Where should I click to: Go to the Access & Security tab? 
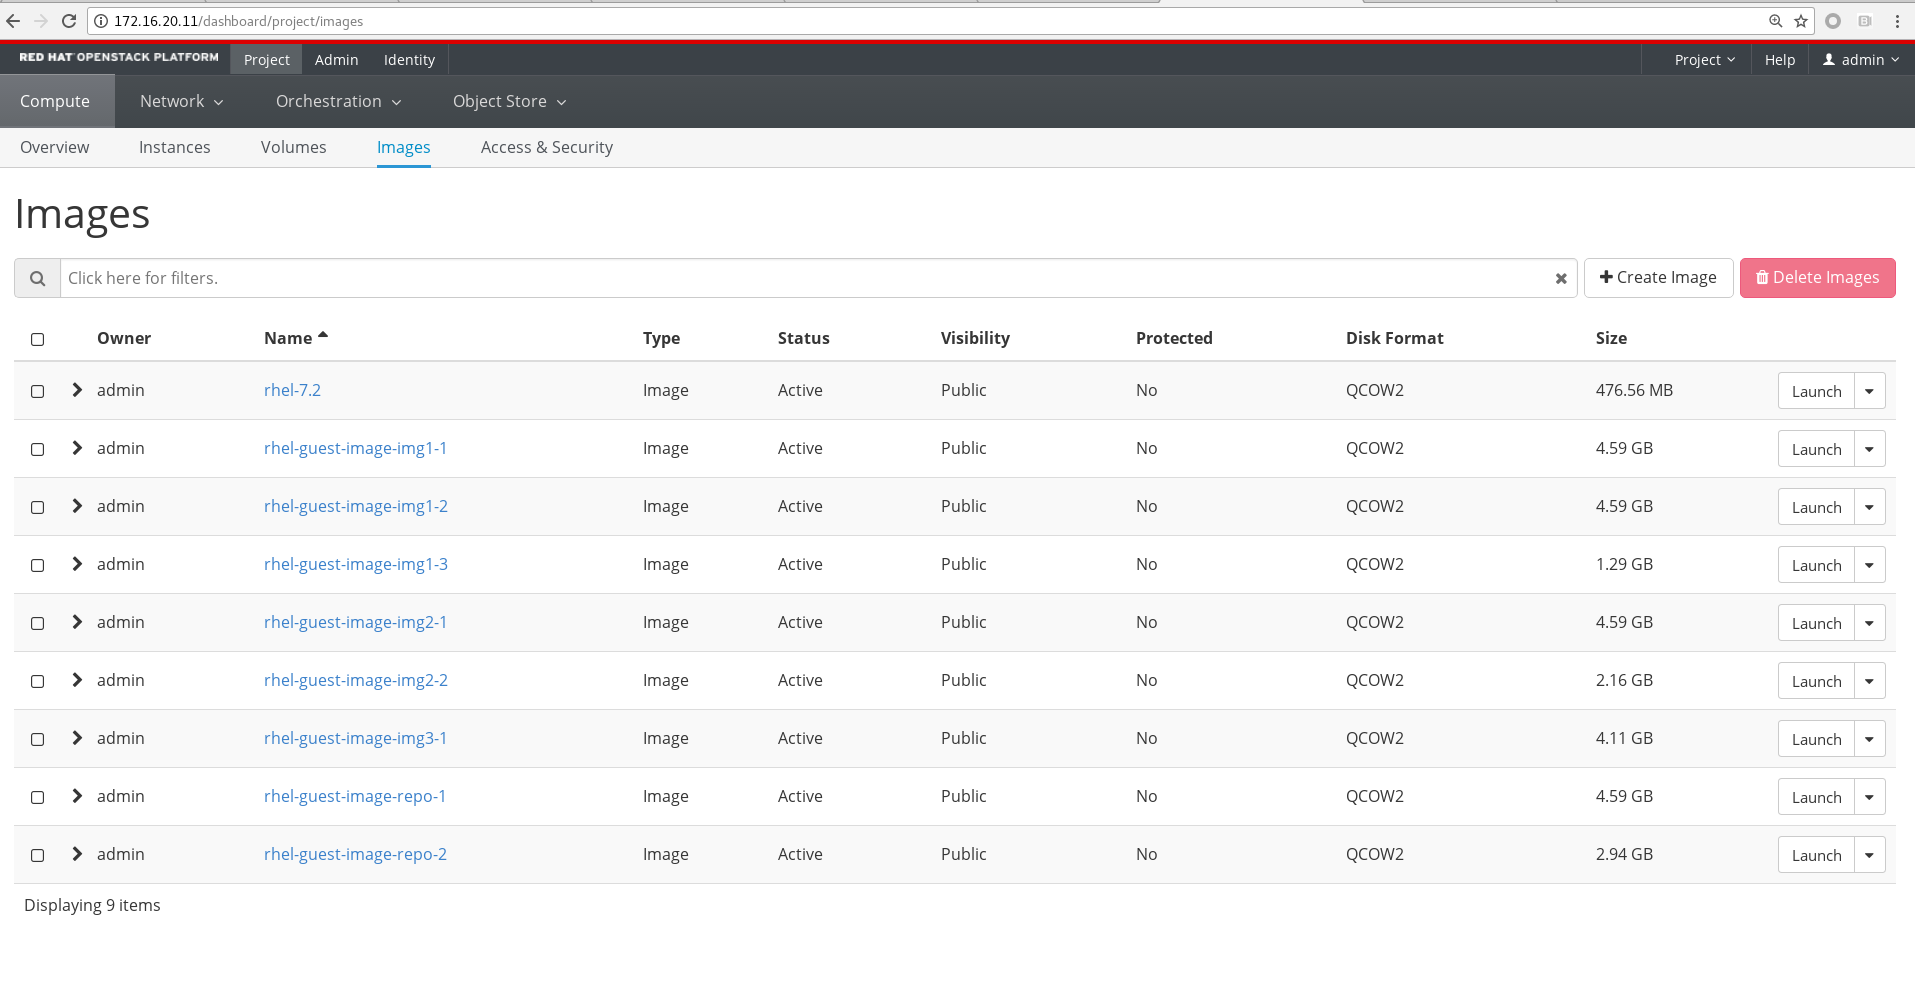point(547,147)
